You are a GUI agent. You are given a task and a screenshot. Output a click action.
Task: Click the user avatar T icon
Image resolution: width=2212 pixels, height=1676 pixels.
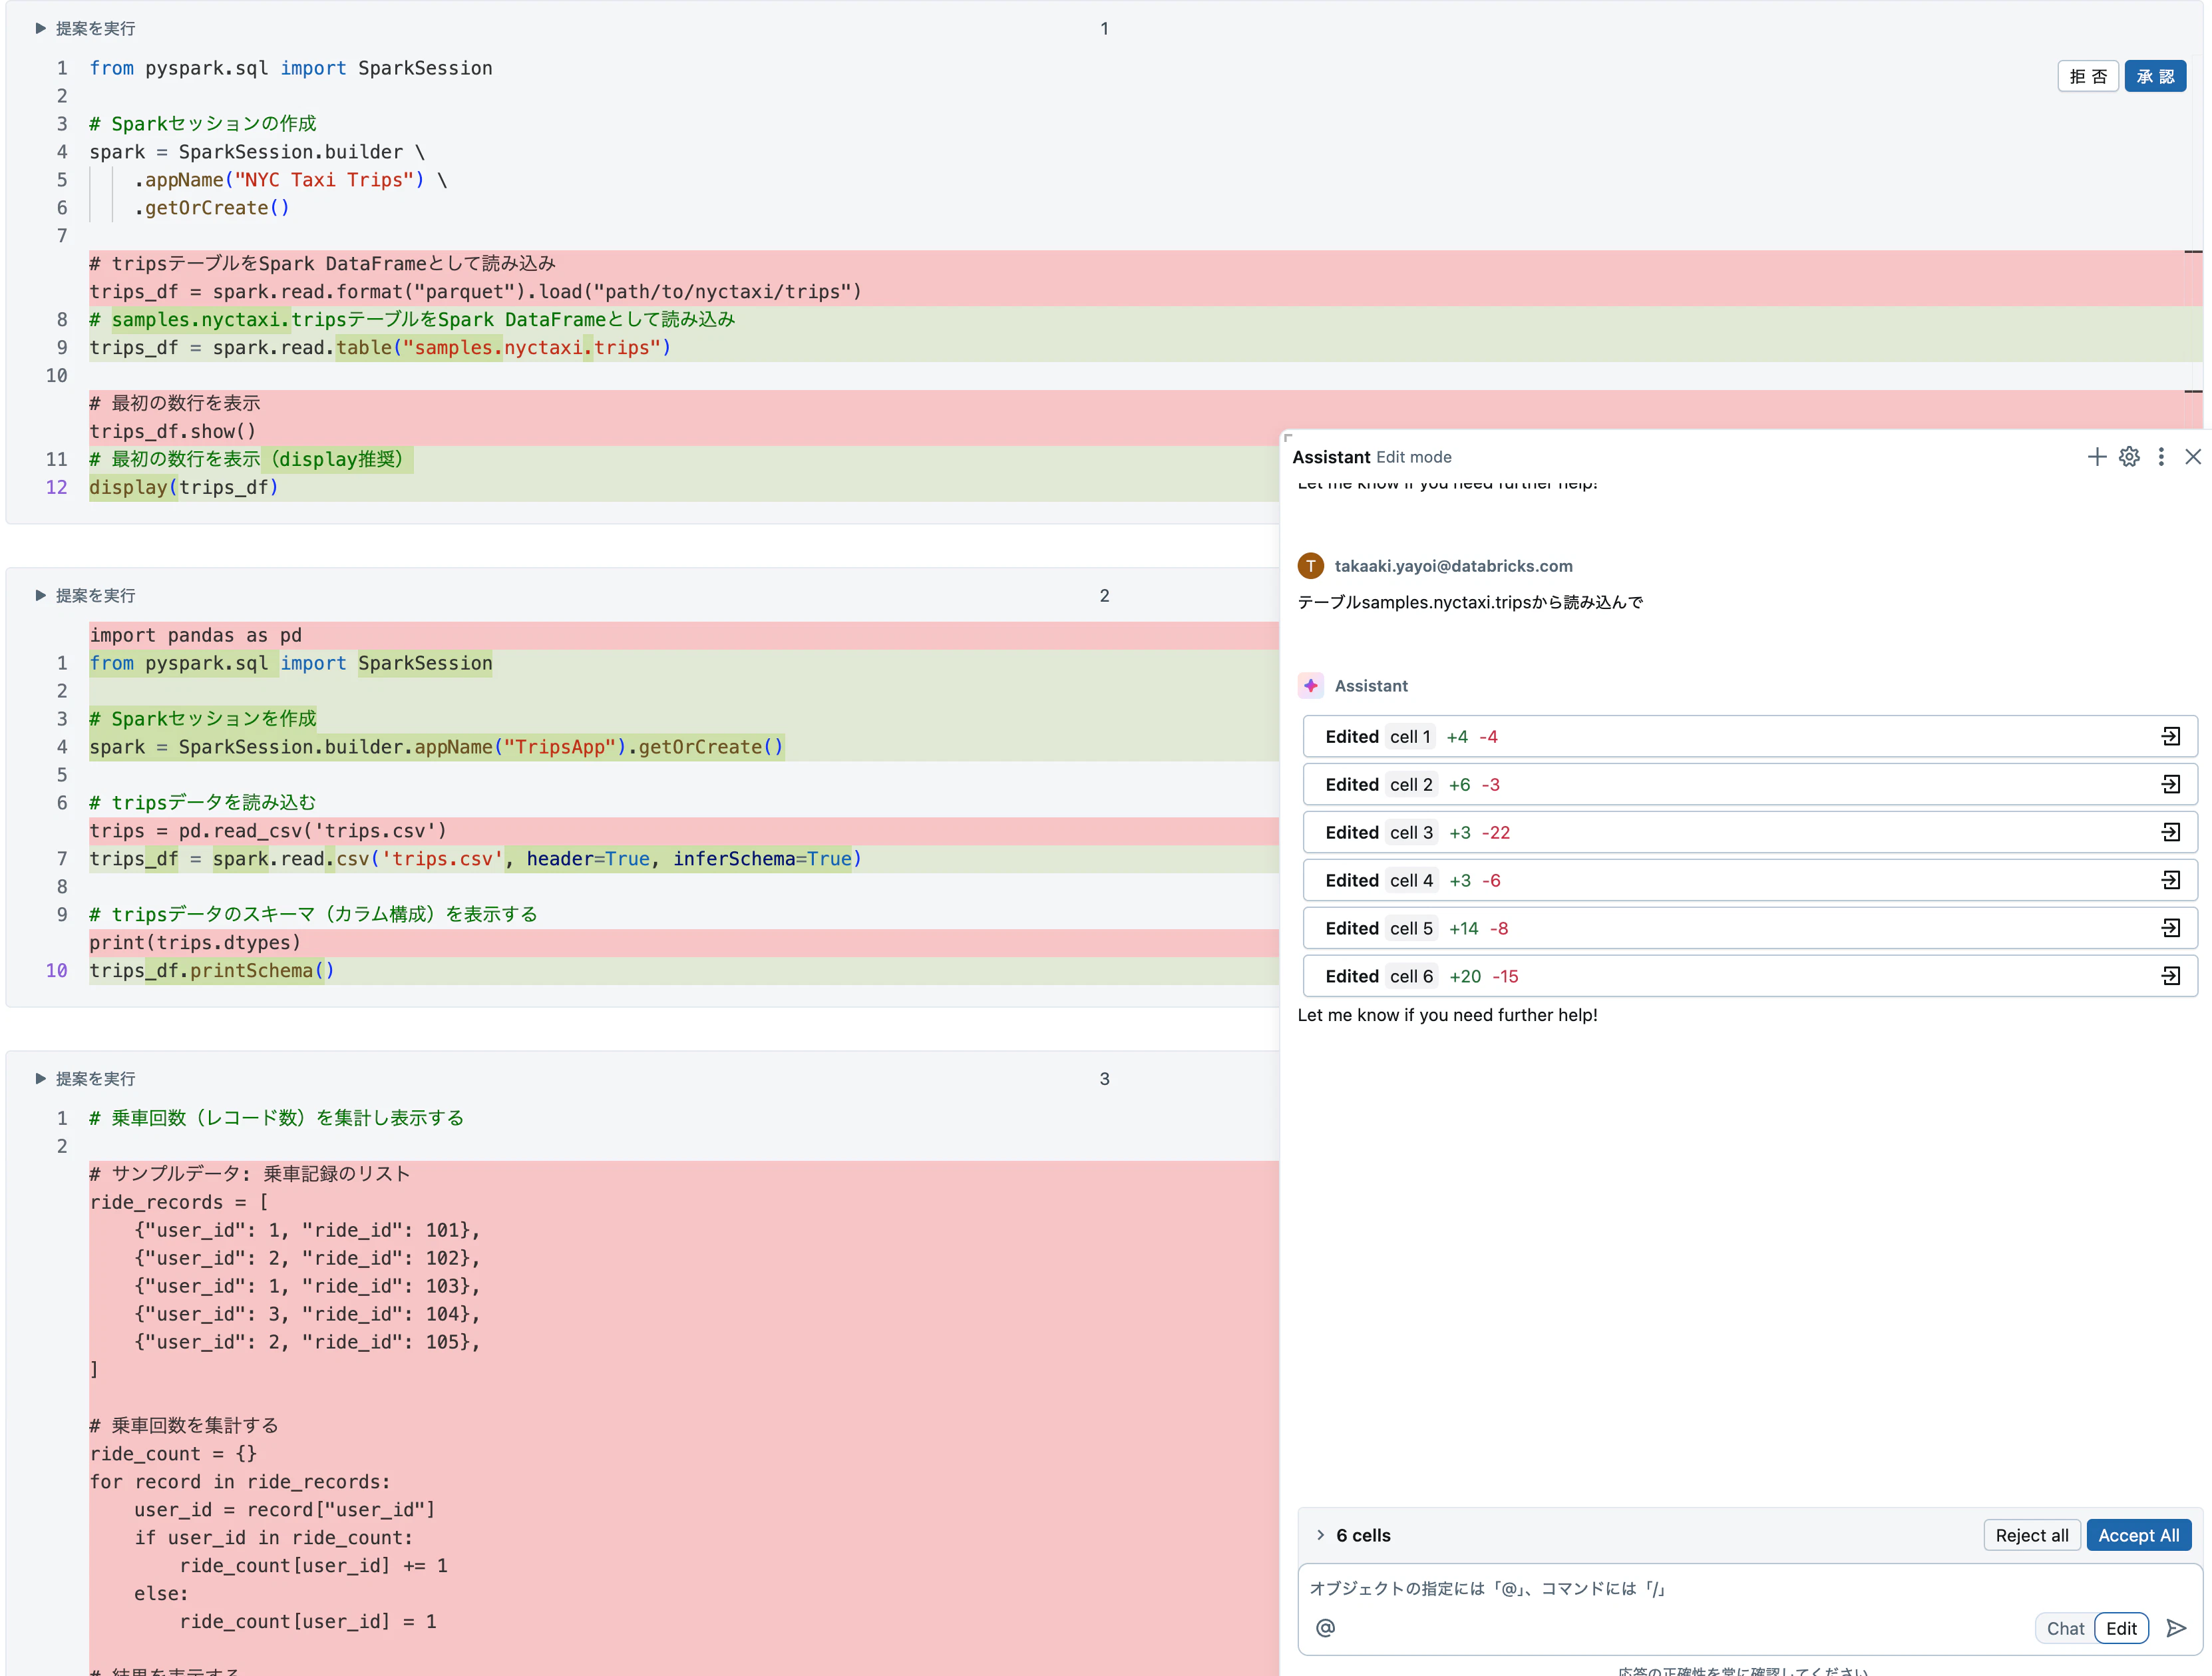1311,566
